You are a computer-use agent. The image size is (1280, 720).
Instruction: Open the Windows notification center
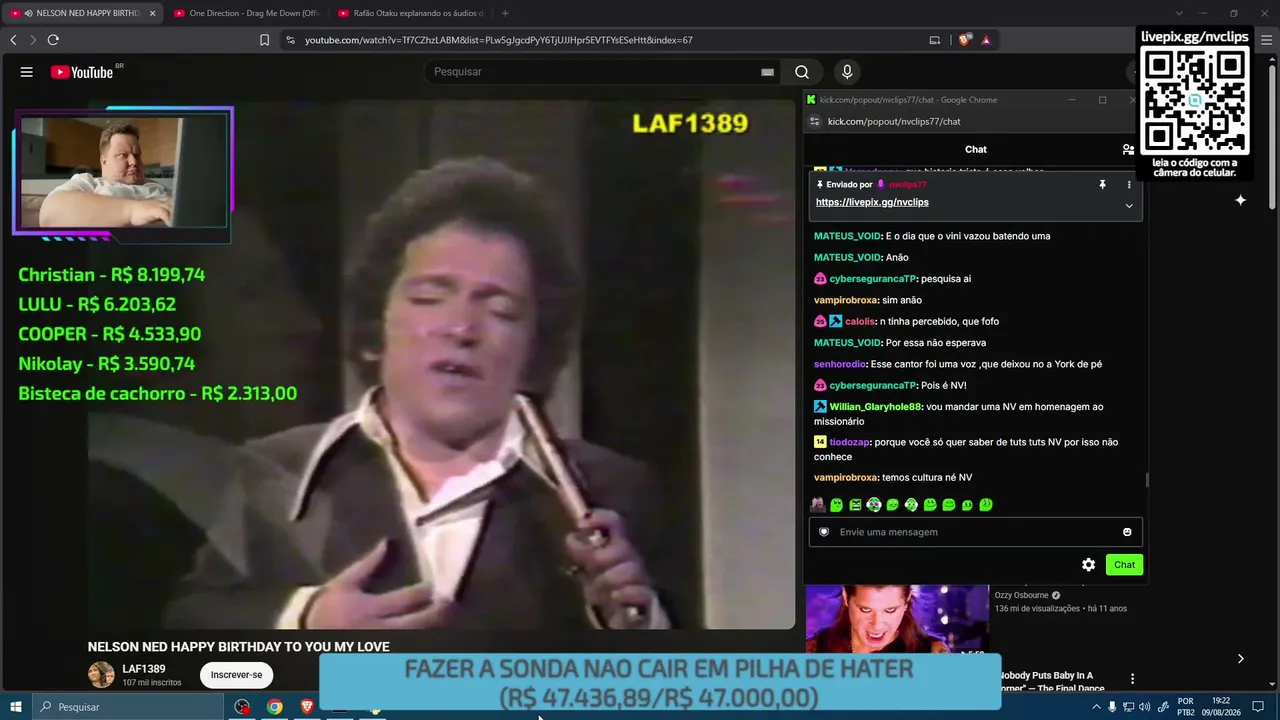coord(1258,707)
